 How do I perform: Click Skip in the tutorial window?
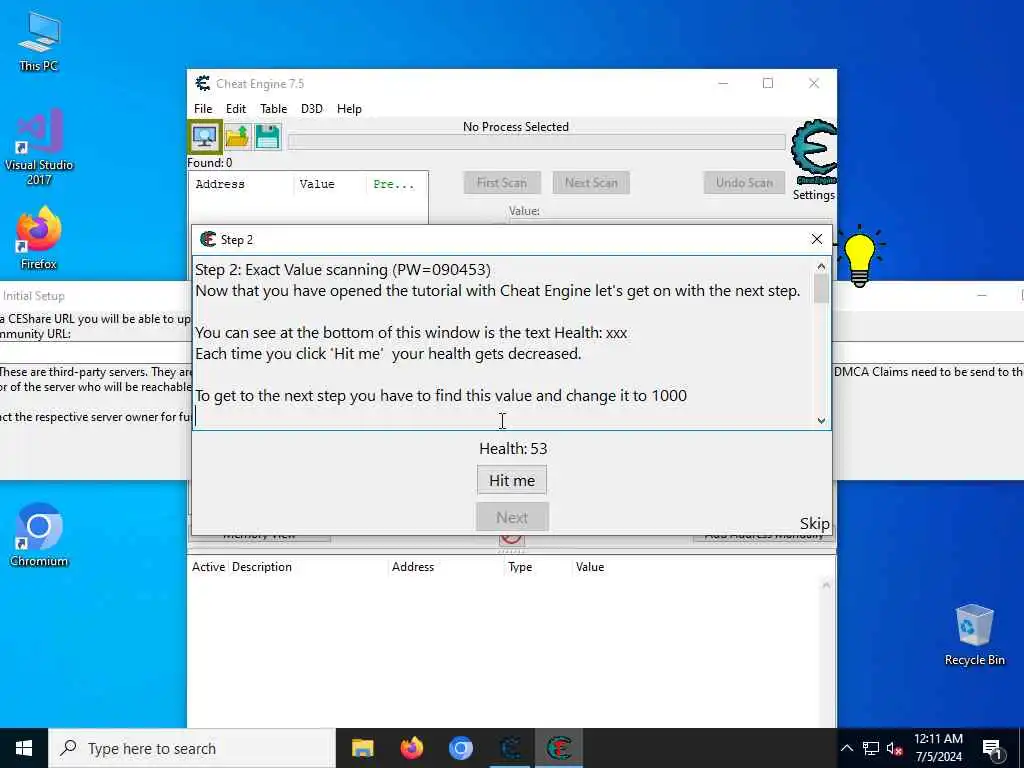[x=814, y=523]
